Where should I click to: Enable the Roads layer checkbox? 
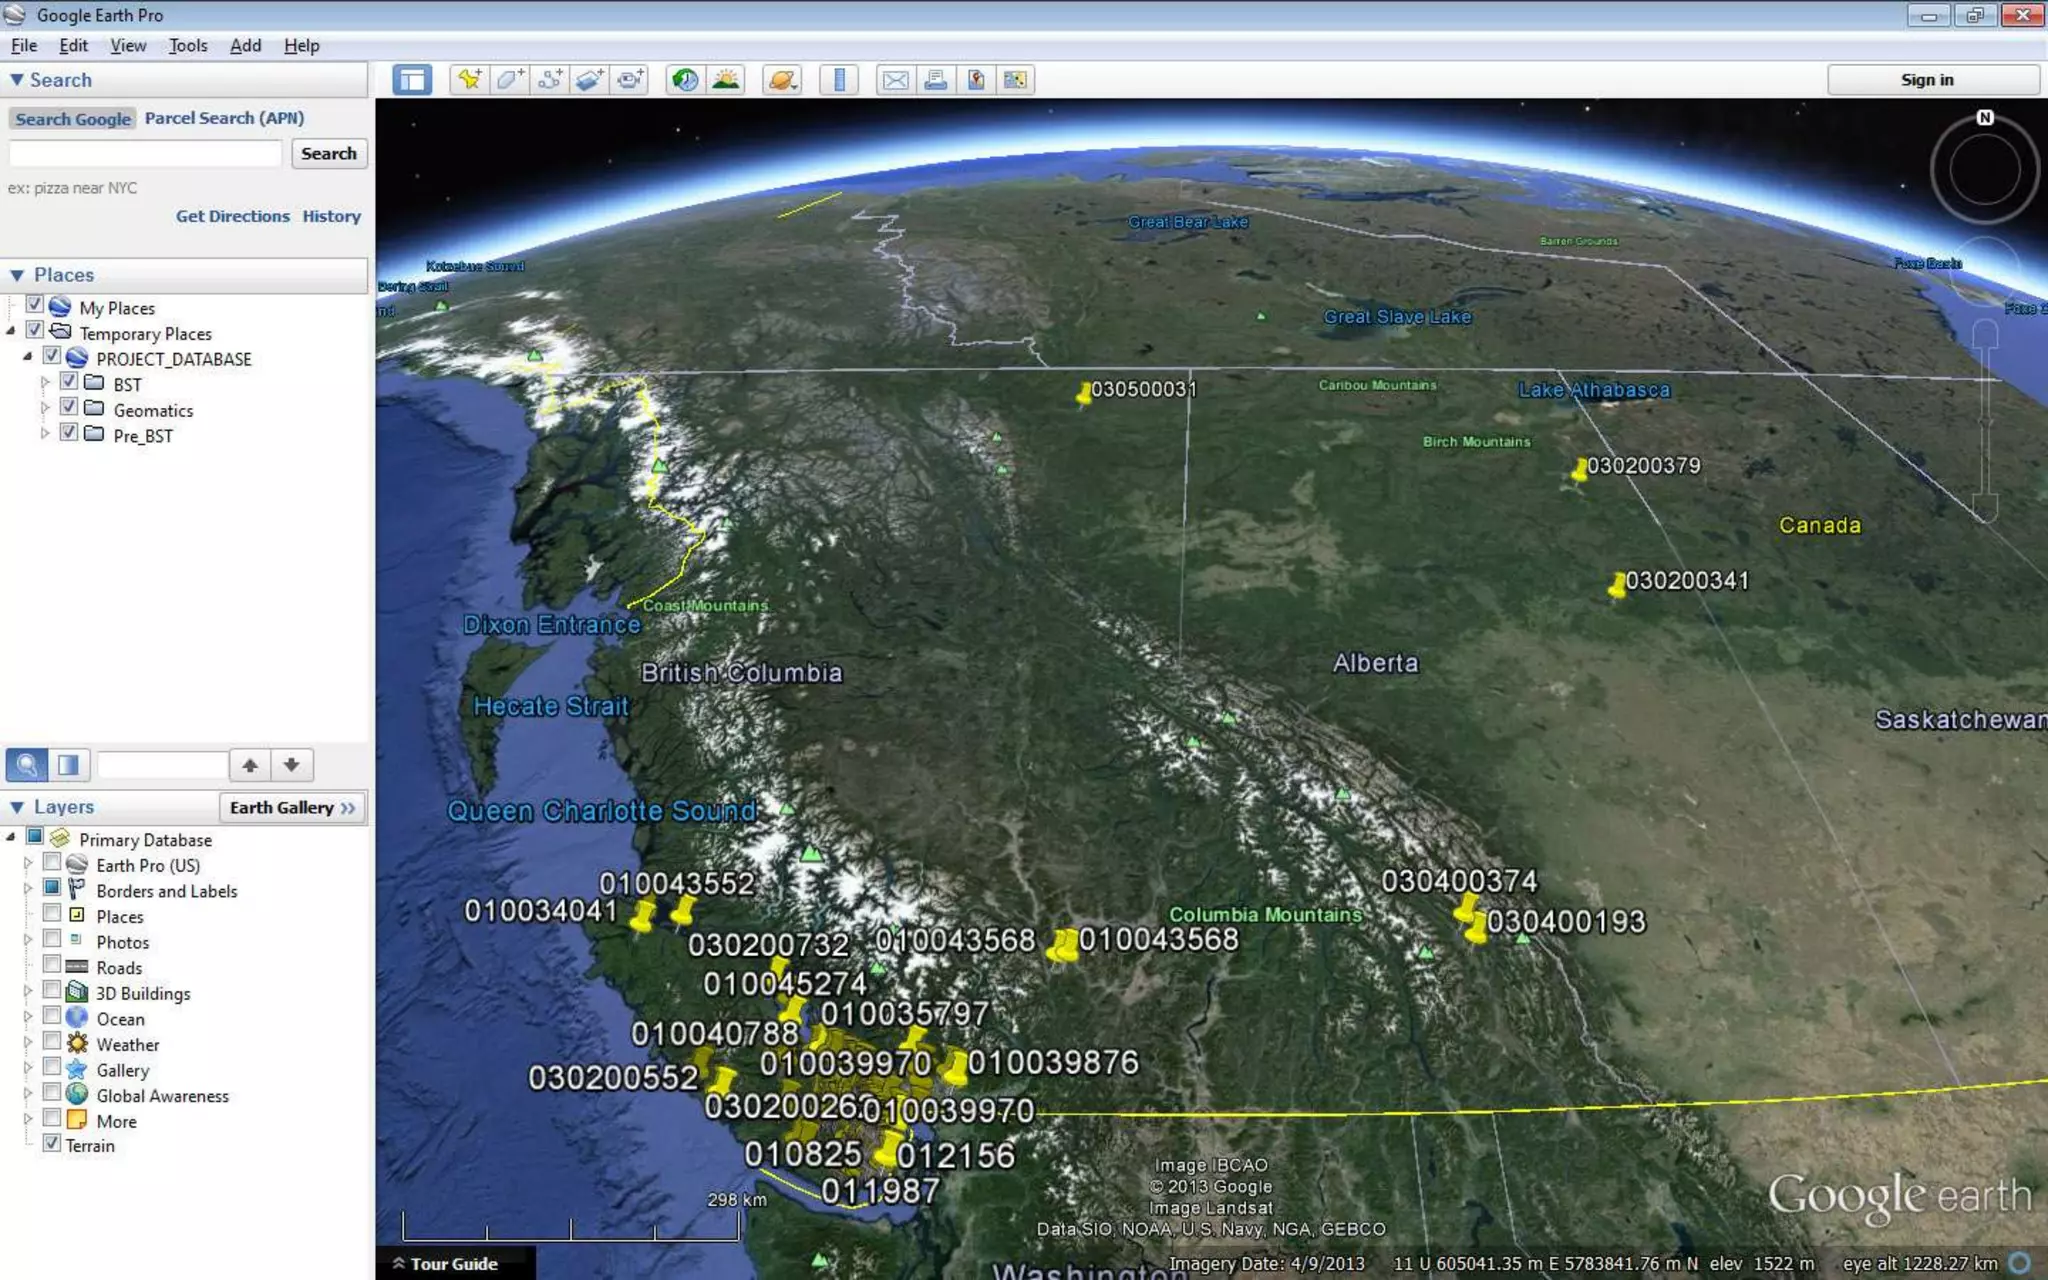(52, 964)
